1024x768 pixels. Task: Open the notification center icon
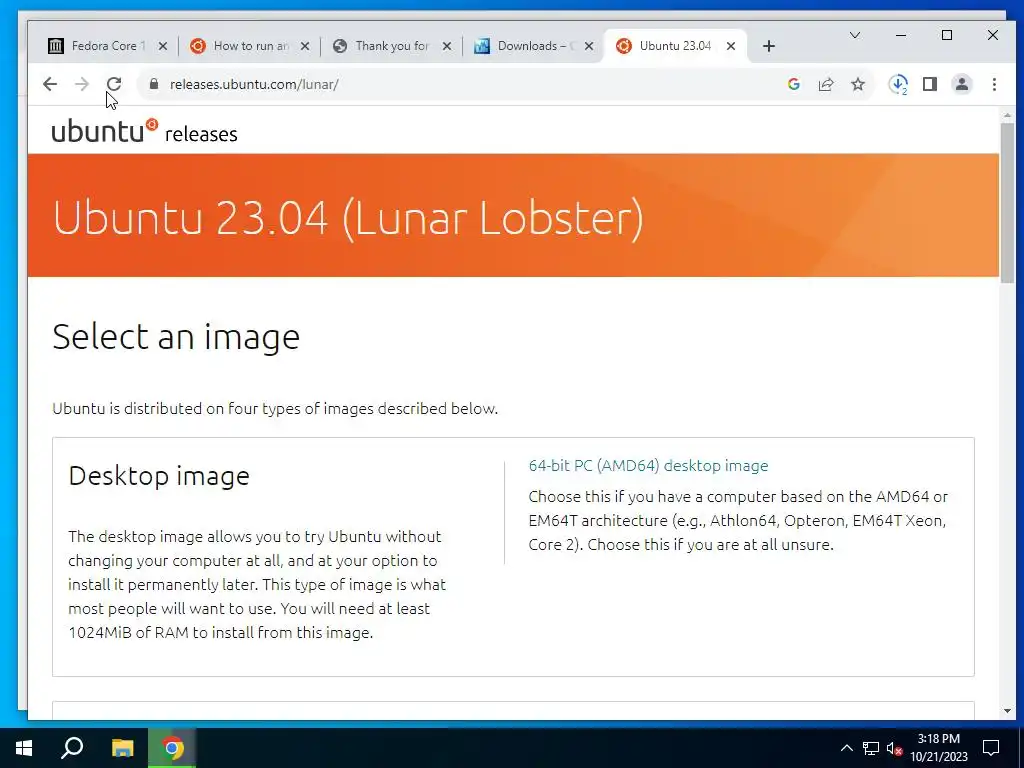tap(991, 748)
